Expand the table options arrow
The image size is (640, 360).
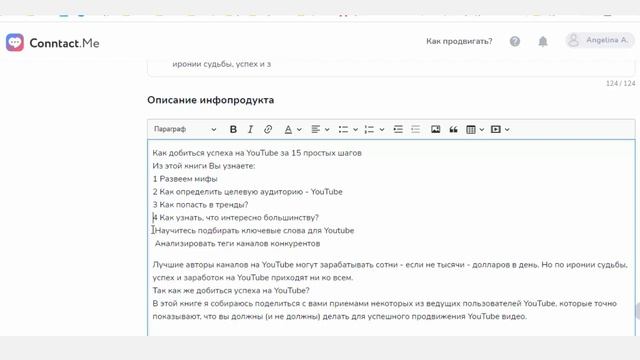pos(482,130)
